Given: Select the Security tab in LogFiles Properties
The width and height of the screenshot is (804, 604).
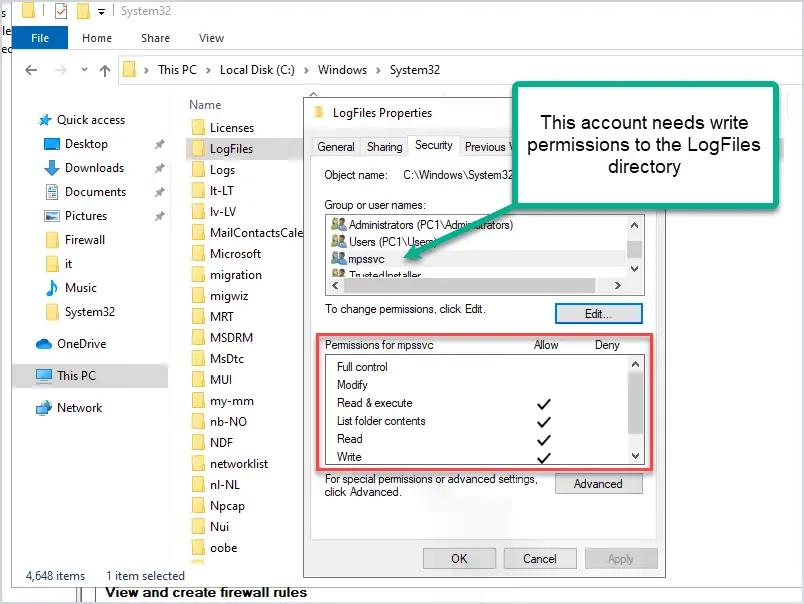Looking at the screenshot, I should point(434,145).
